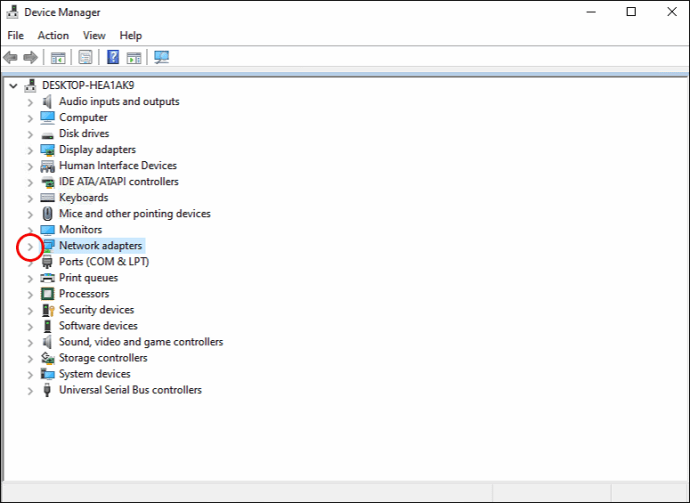
Task: Click the Forward arrow toolbar icon
Action: coord(30,57)
